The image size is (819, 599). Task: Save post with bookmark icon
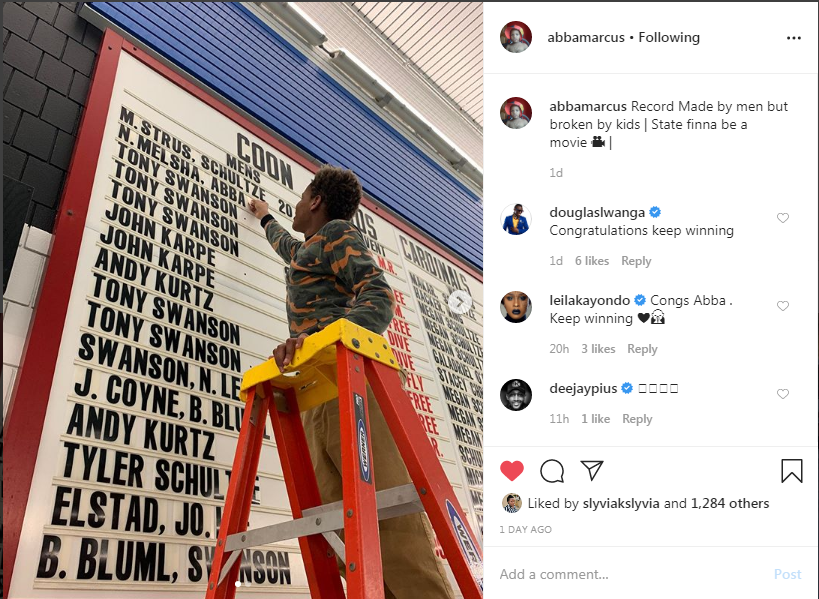792,471
